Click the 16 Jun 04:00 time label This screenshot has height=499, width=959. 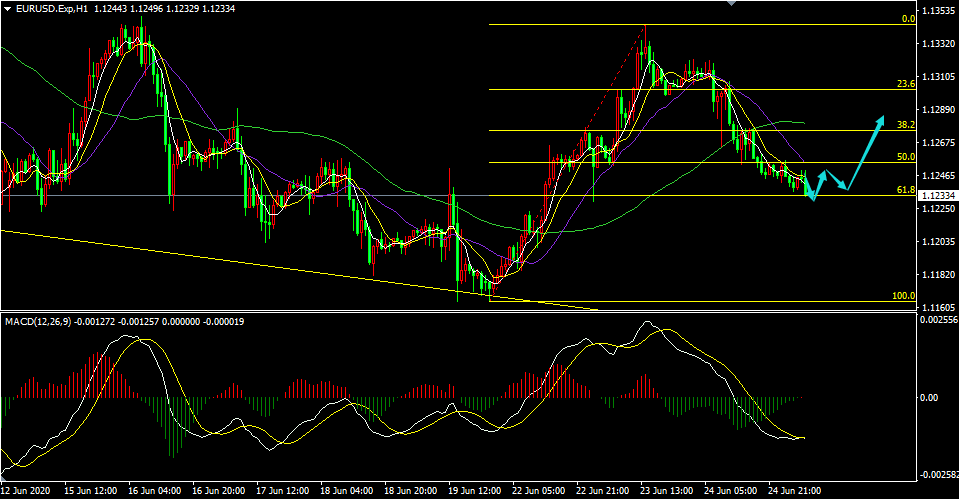[x=155, y=490]
